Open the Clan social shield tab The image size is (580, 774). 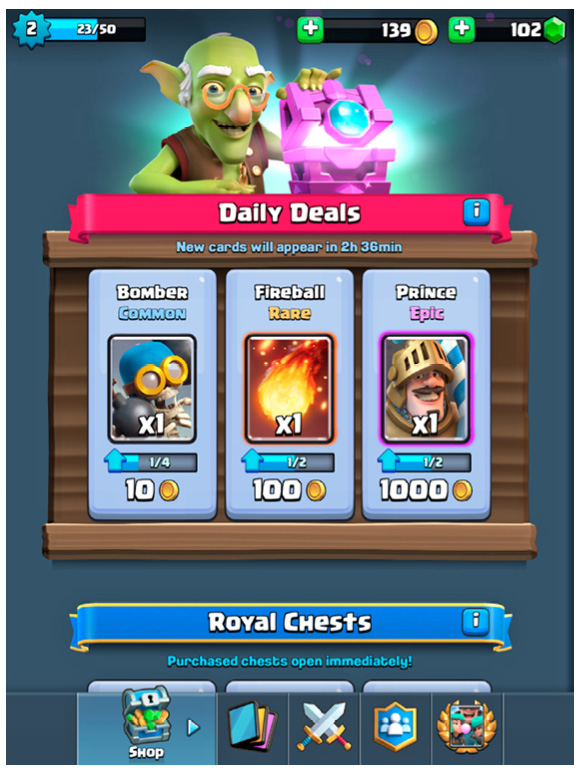click(395, 727)
